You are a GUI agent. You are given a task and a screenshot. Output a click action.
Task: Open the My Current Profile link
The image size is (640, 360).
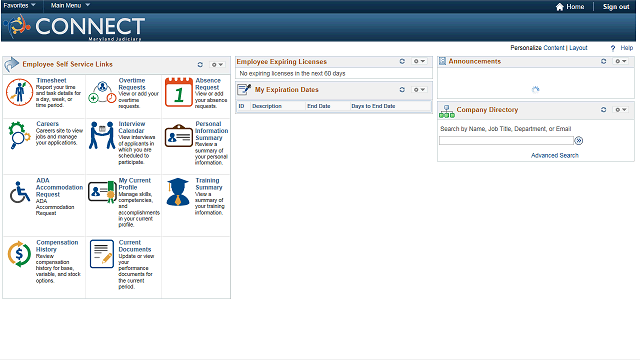coord(135,184)
